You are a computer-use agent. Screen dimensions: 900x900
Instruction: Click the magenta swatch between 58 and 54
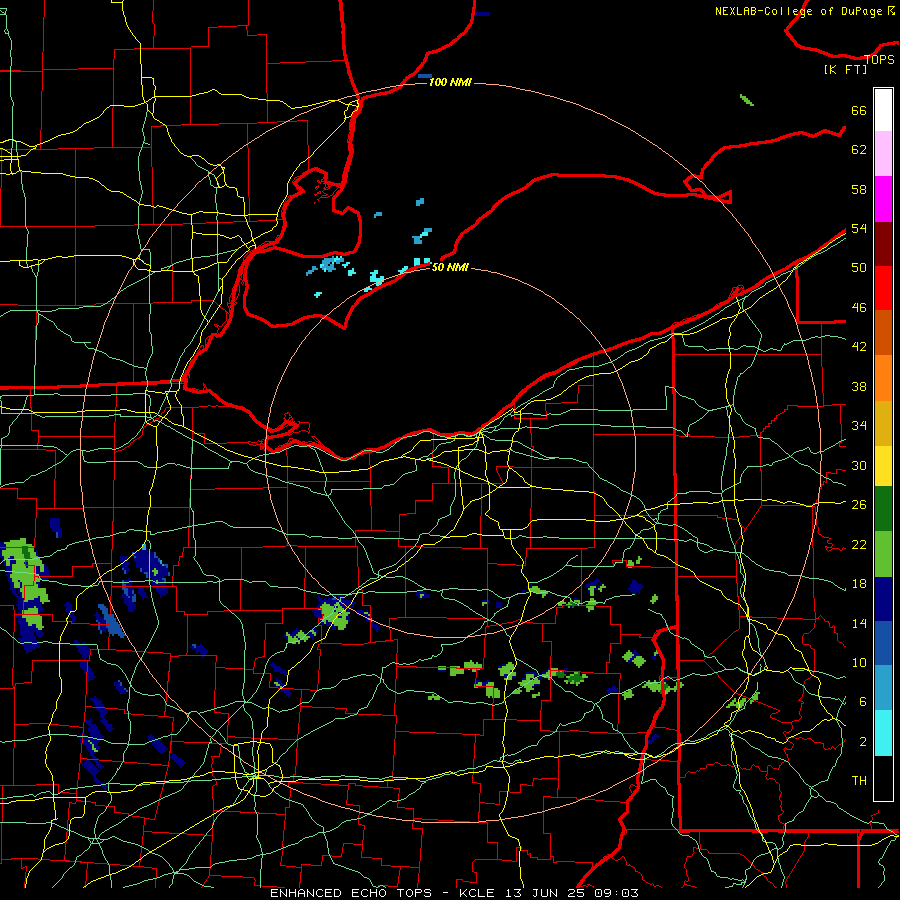tap(883, 199)
